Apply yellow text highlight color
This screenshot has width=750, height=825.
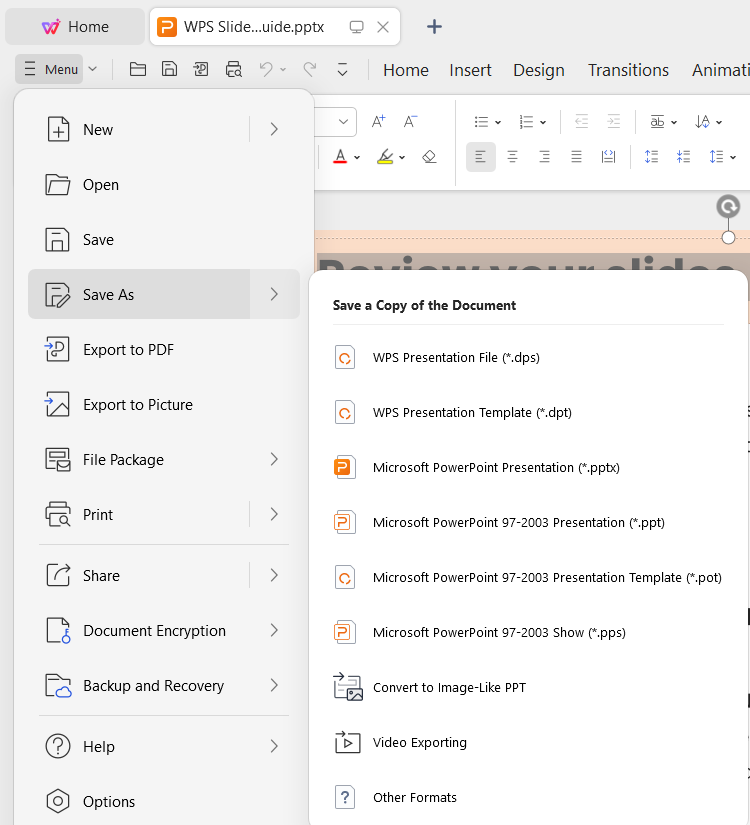point(385,156)
